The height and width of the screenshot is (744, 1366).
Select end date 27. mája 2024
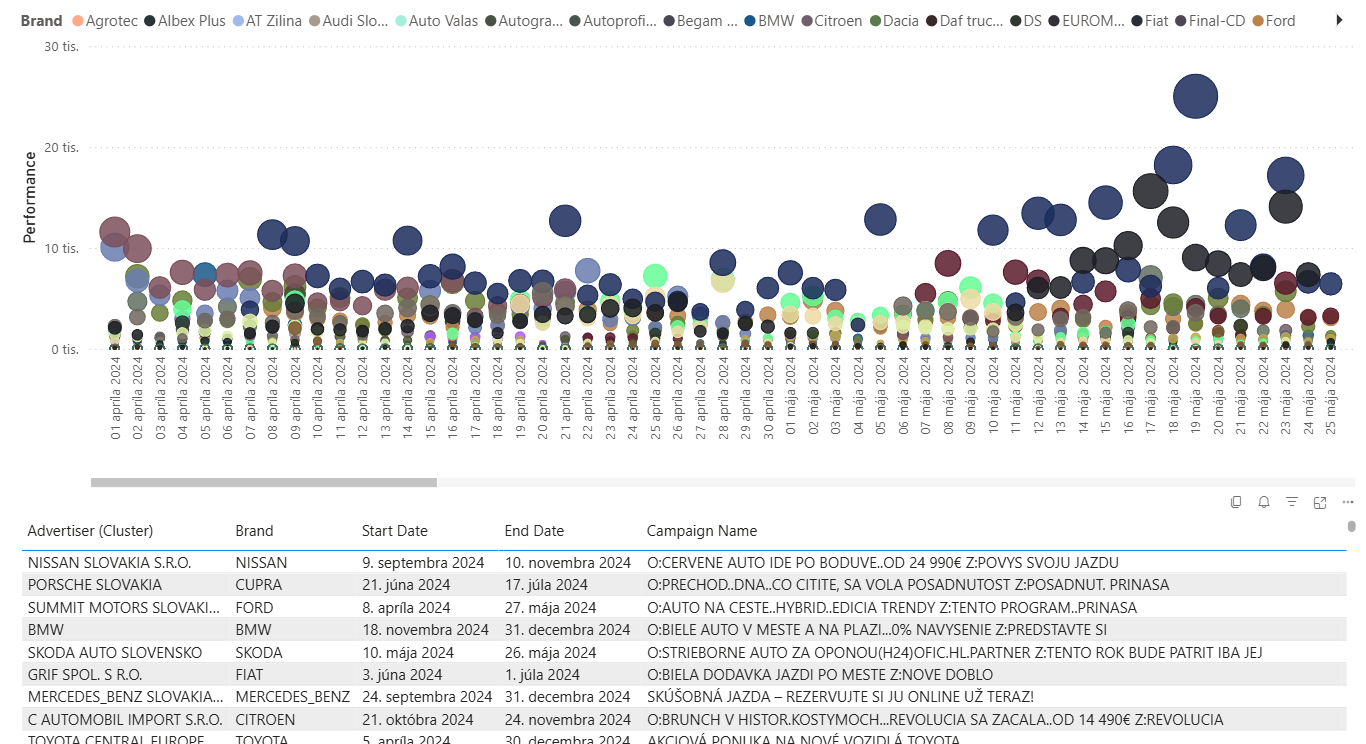tap(551, 607)
